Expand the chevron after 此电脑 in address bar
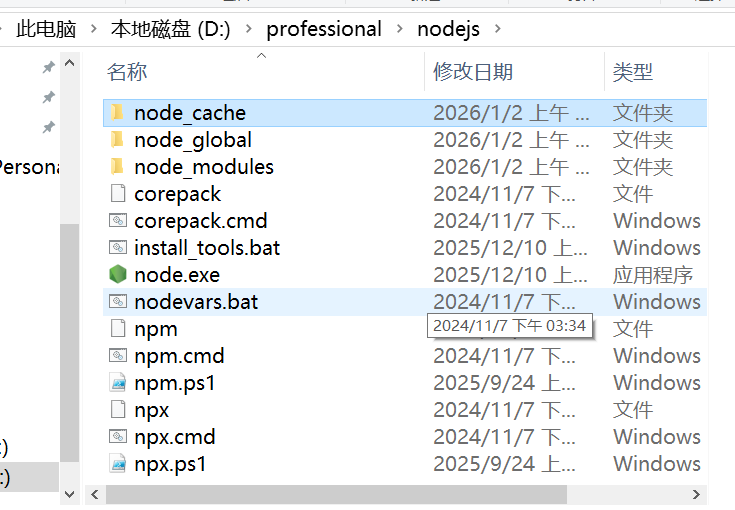Viewport: 735px width, 510px height. tap(94, 29)
